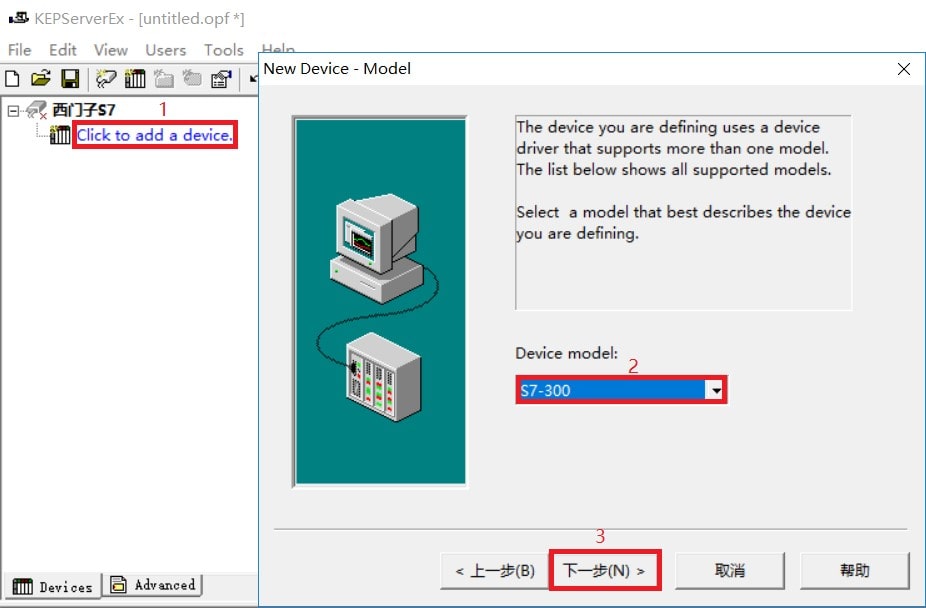Click the 'Device model:' label
Image resolution: width=926 pixels, height=608 pixels.
pyautogui.click(x=566, y=353)
